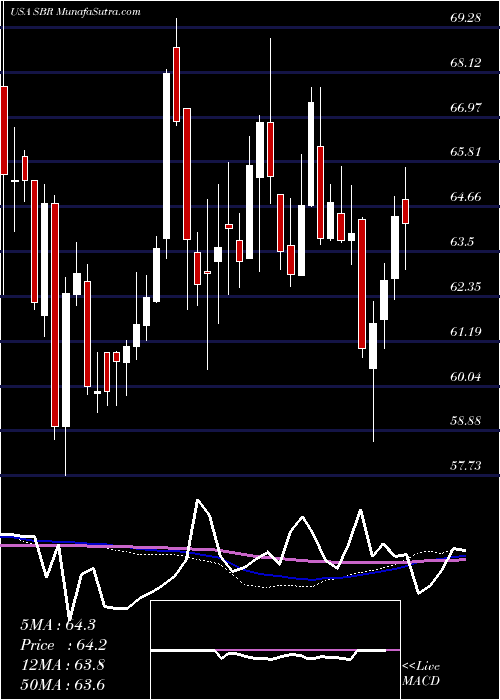
Task: Click the '12MA : 63.8' readout
Action: (62, 665)
